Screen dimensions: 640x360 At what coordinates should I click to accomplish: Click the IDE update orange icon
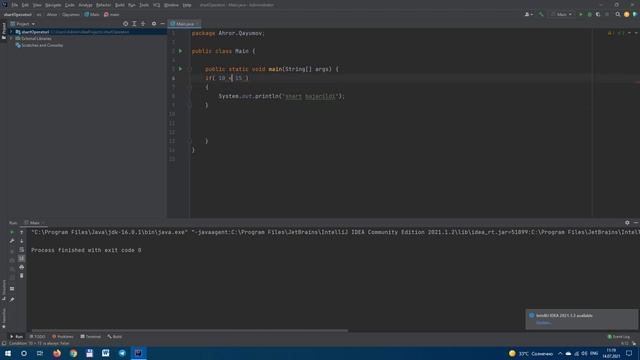[x=627, y=14]
